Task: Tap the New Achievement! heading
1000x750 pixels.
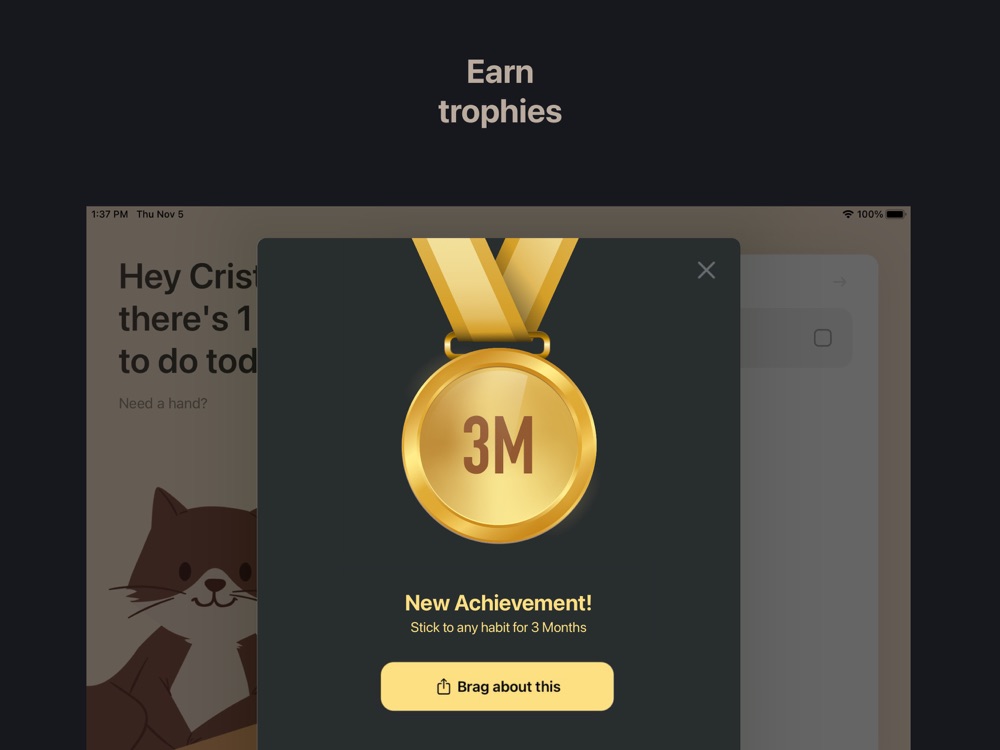Action: point(498,603)
